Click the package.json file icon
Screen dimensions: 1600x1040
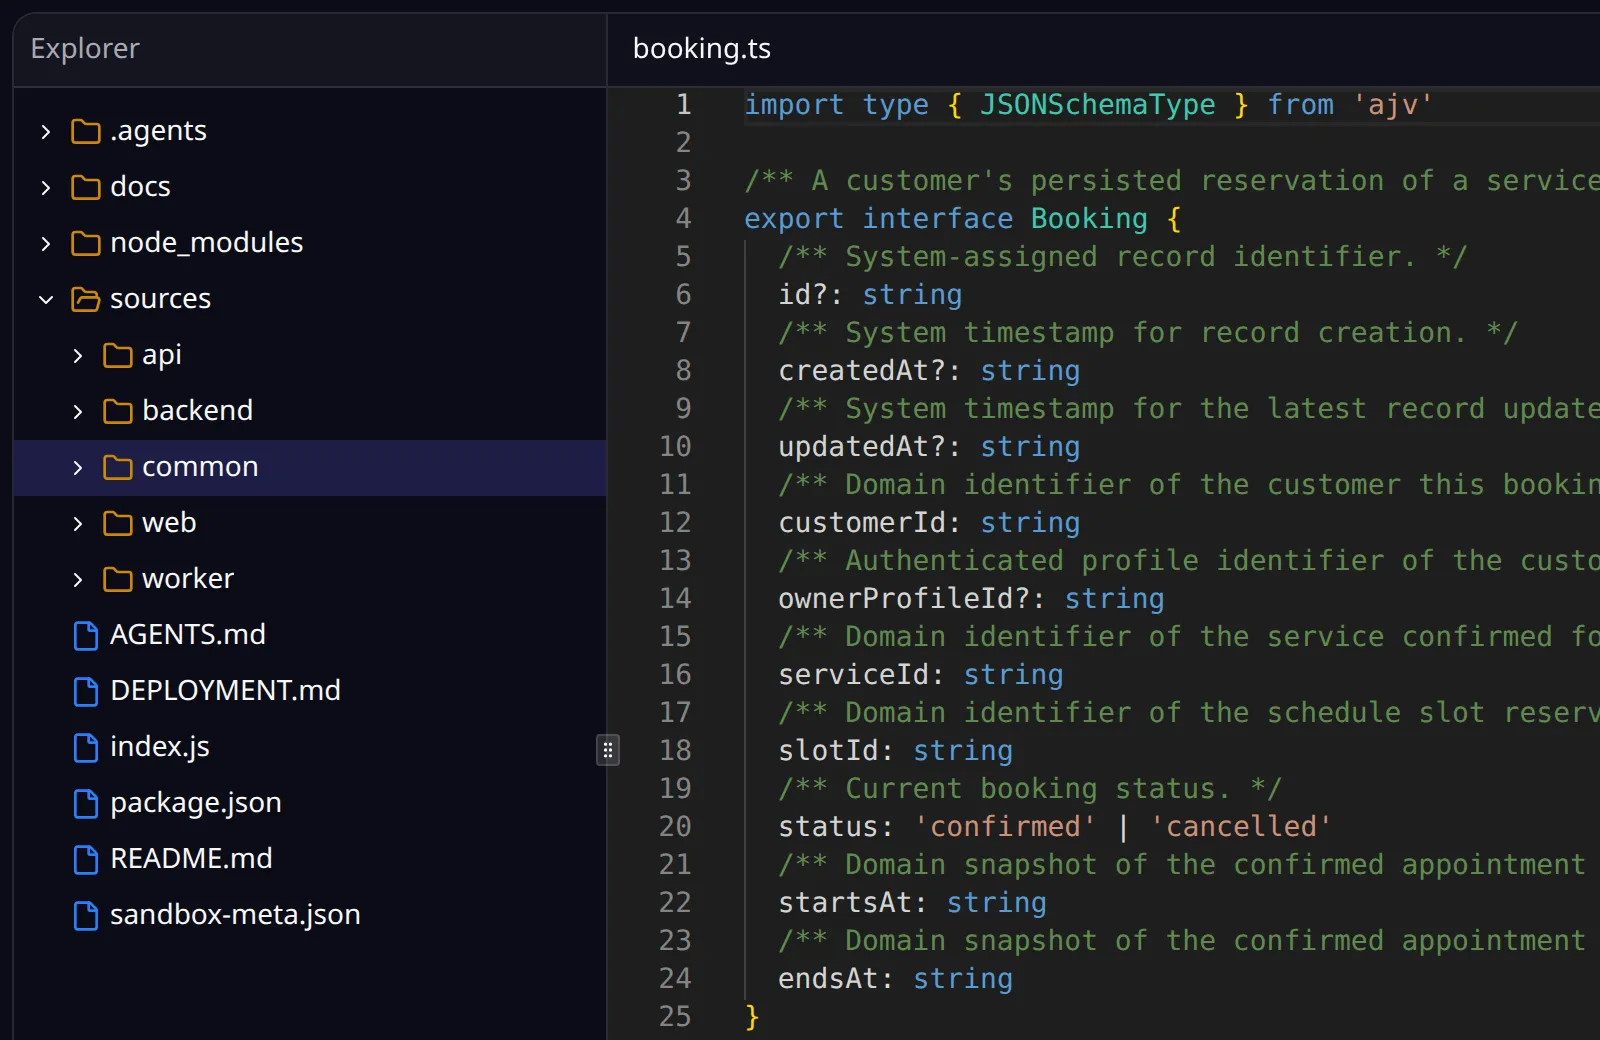86,803
